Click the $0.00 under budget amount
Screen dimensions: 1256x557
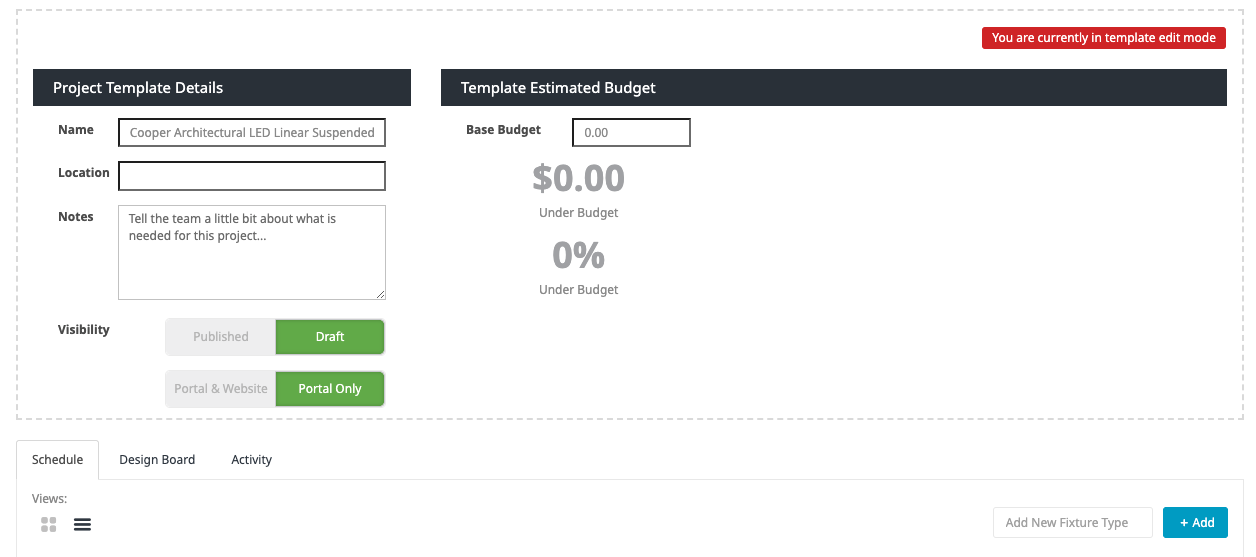(578, 179)
